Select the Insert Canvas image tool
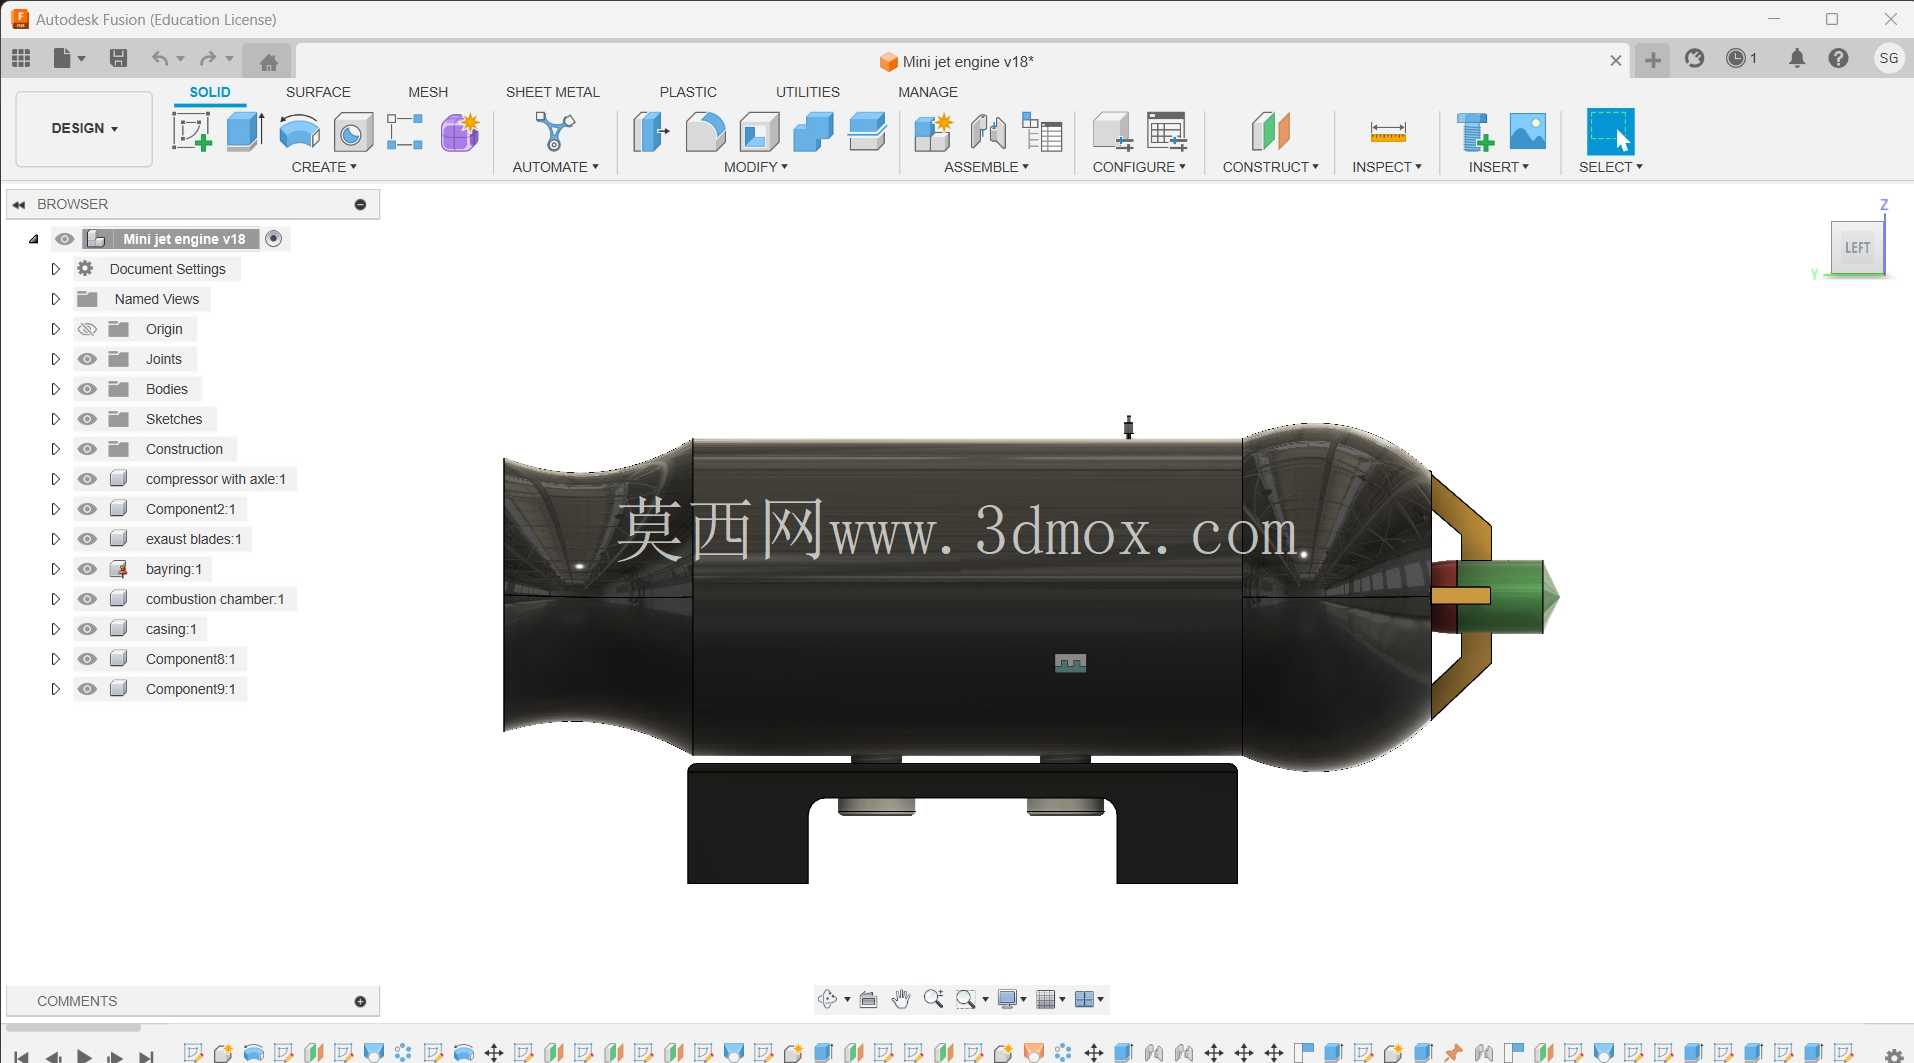This screenshot has width=1914, height=1063. 1528,132
